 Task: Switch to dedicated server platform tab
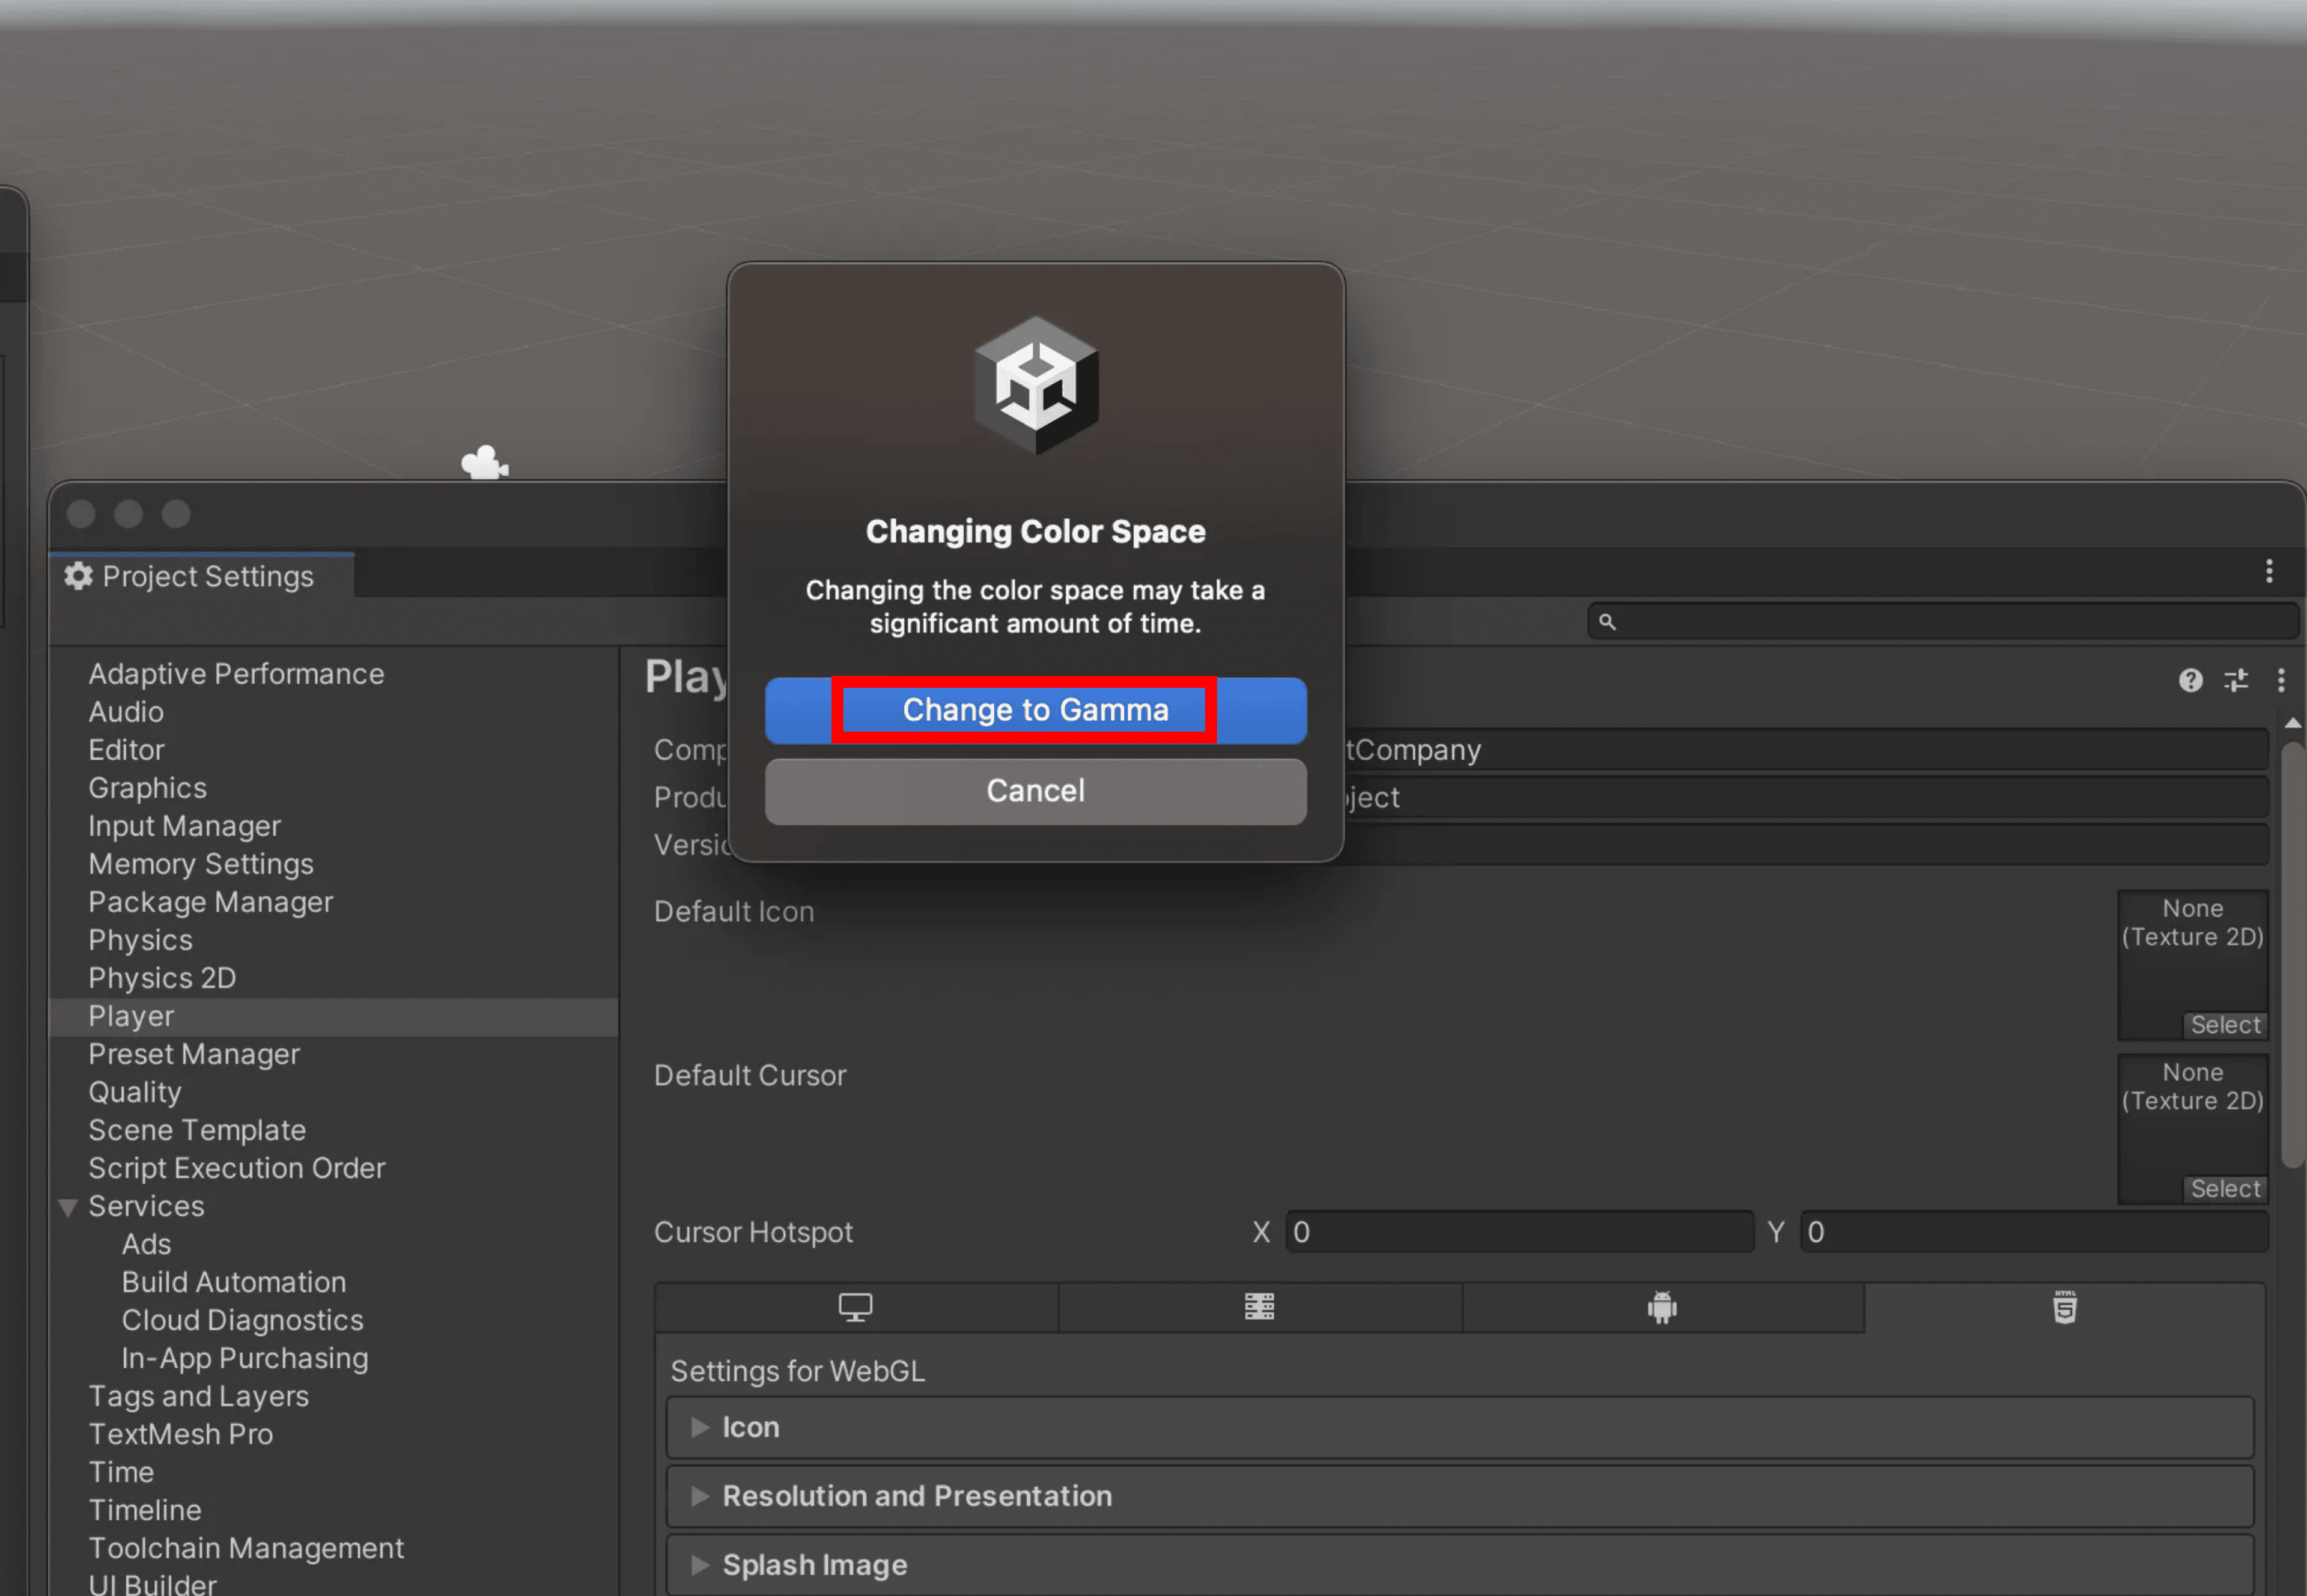click(x=1259, y=1308)
